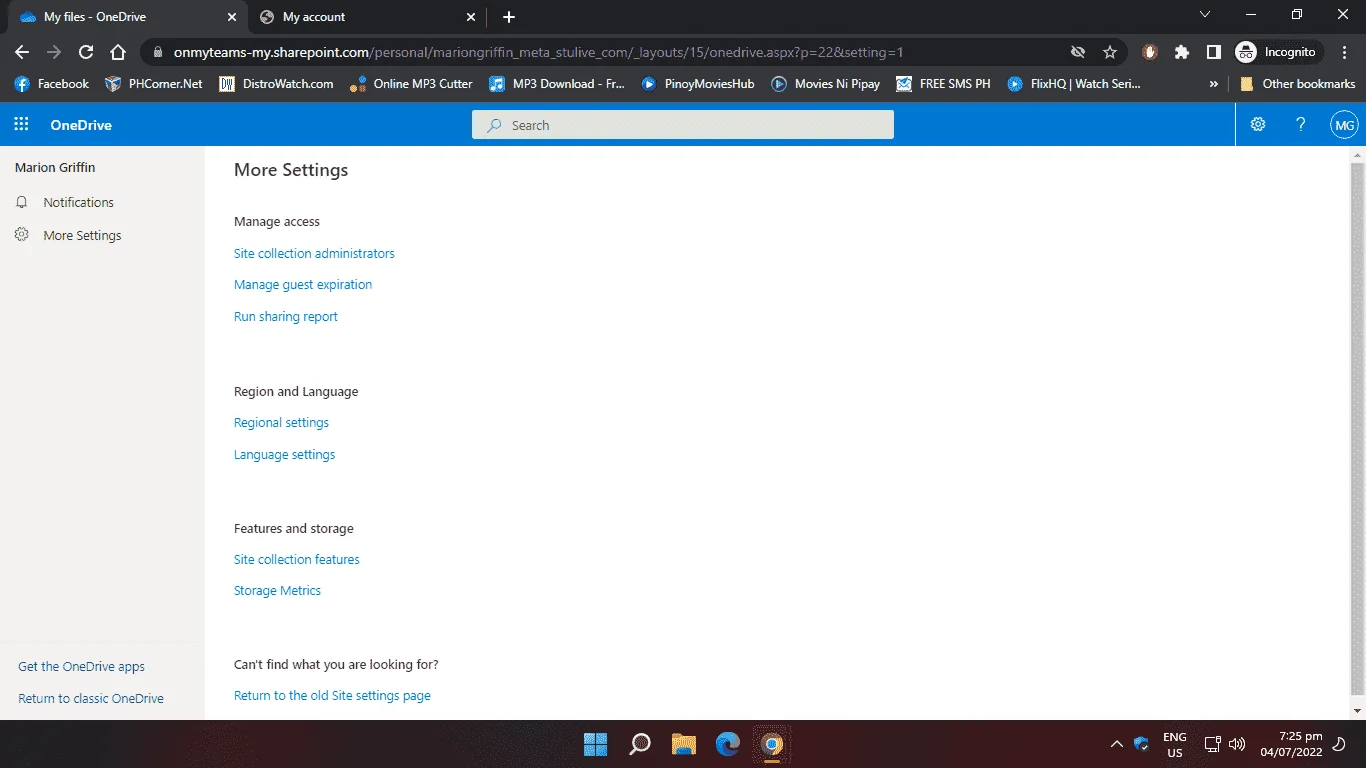Open the MG account avatar

[x=1345, y=125]
